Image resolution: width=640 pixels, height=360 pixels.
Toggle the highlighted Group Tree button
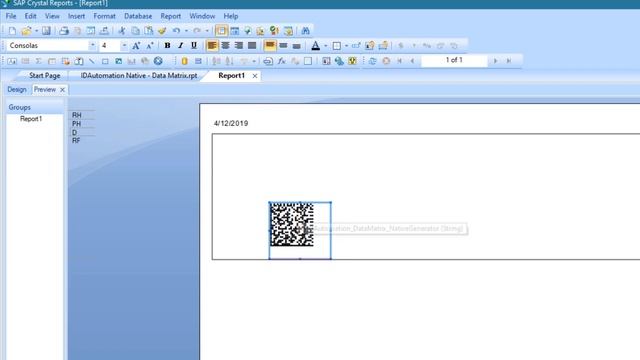221,31
